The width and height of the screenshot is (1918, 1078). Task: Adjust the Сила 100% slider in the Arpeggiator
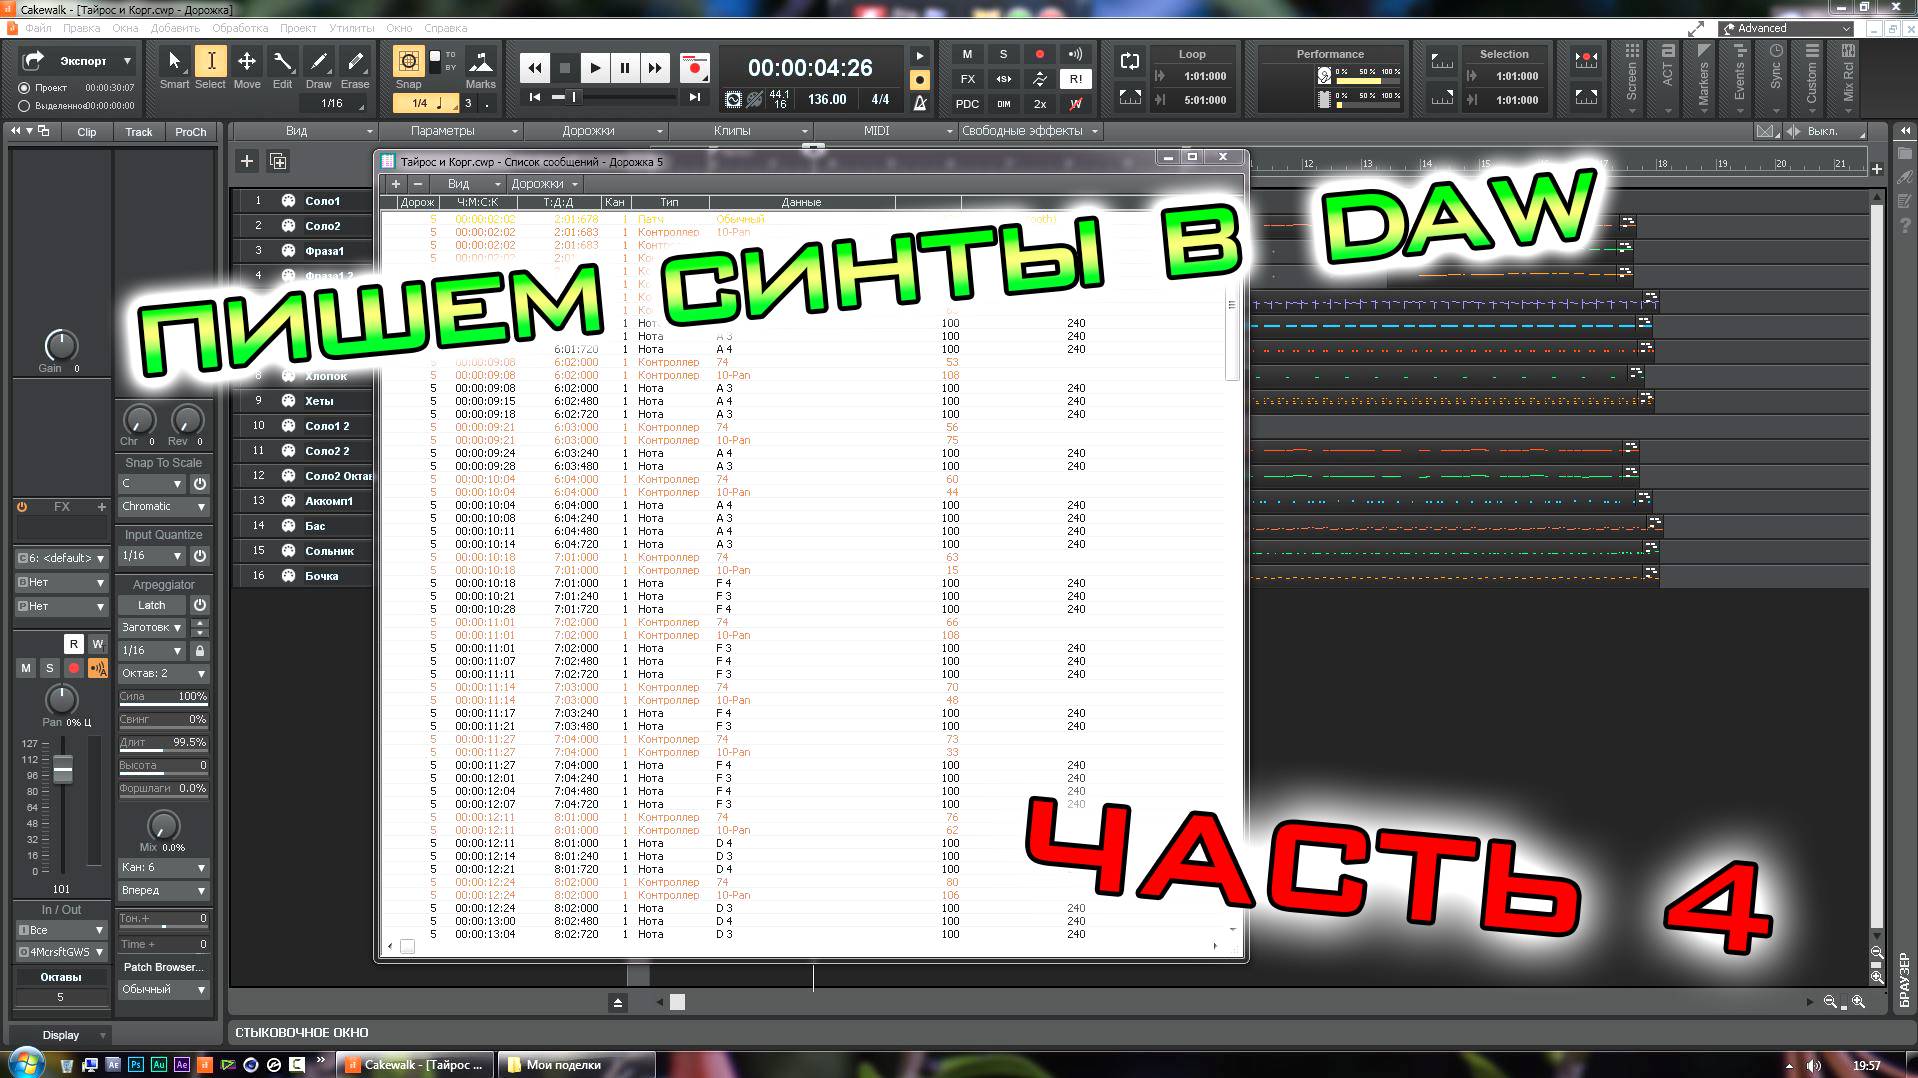(163, 697)
